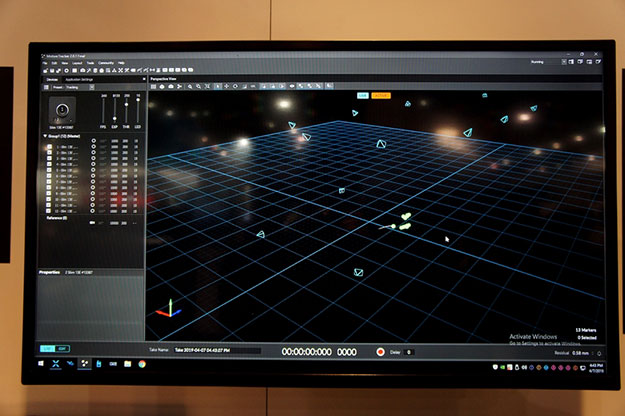The image size is (625, 416).
Task: Open the File menu
Action: (45, 62)
